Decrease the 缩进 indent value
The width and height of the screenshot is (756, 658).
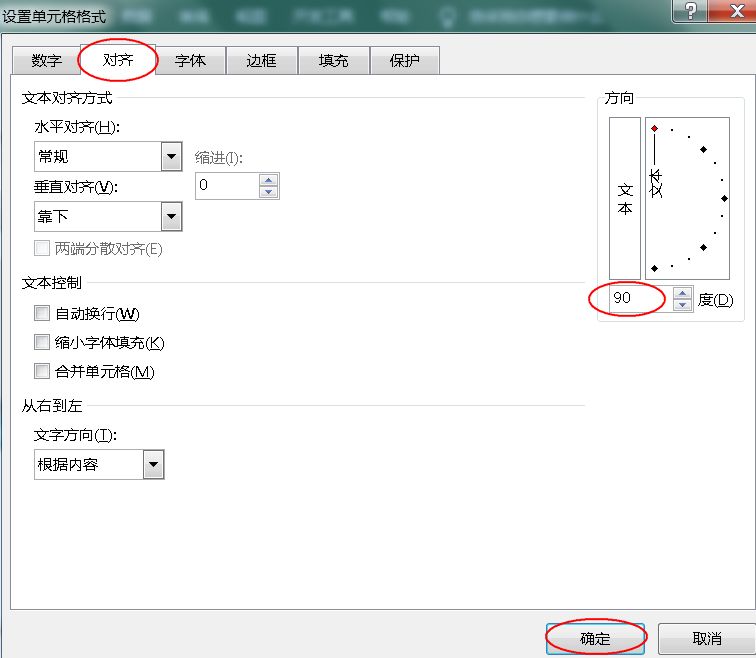click(x=269, y=192)
